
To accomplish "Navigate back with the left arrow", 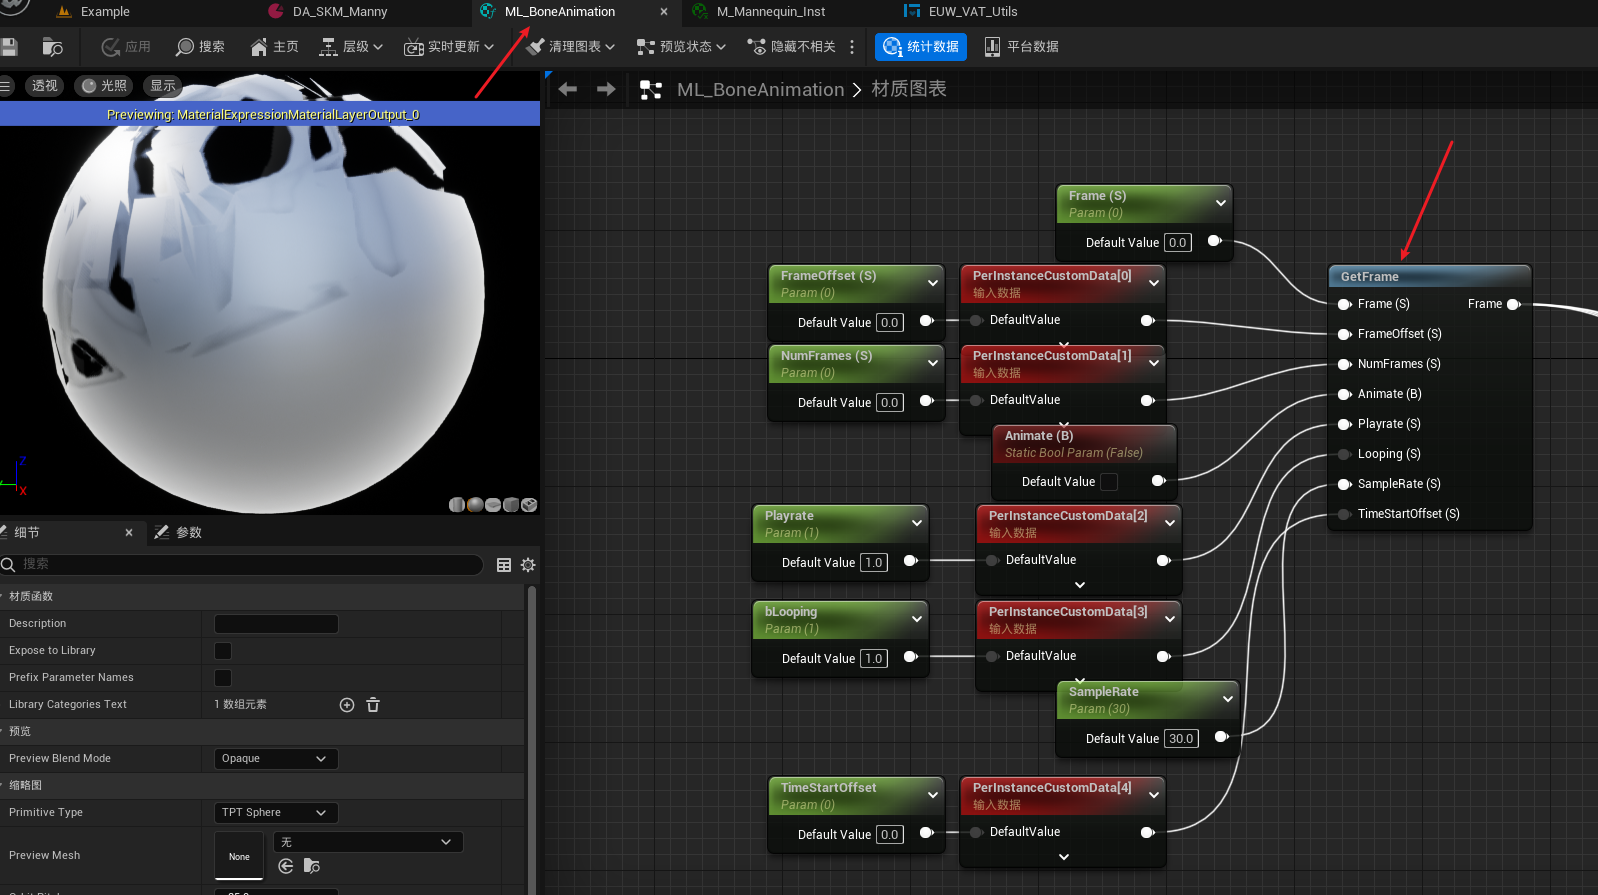I will pyautogui.click(x=568, y=89).
